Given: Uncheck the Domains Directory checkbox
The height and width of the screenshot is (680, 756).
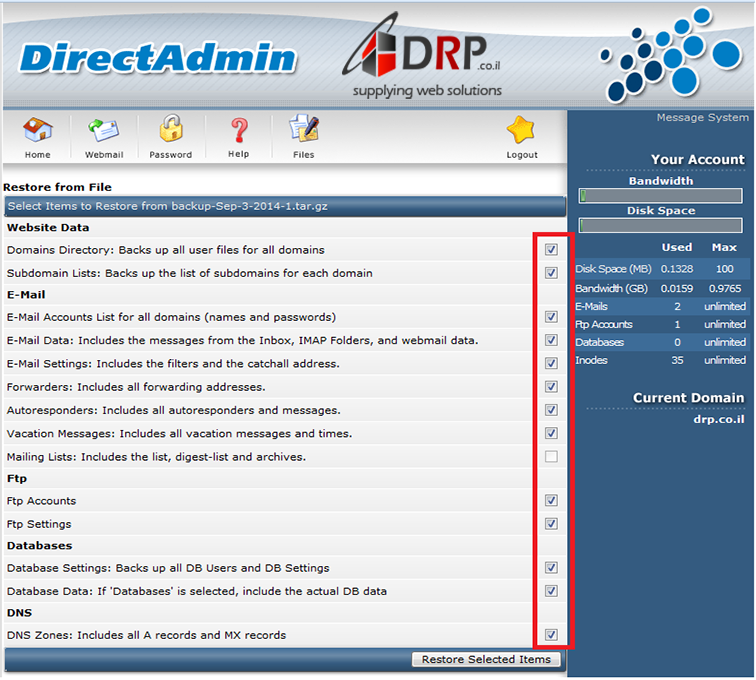Looking at the screenshot, I should click(551, 249).
